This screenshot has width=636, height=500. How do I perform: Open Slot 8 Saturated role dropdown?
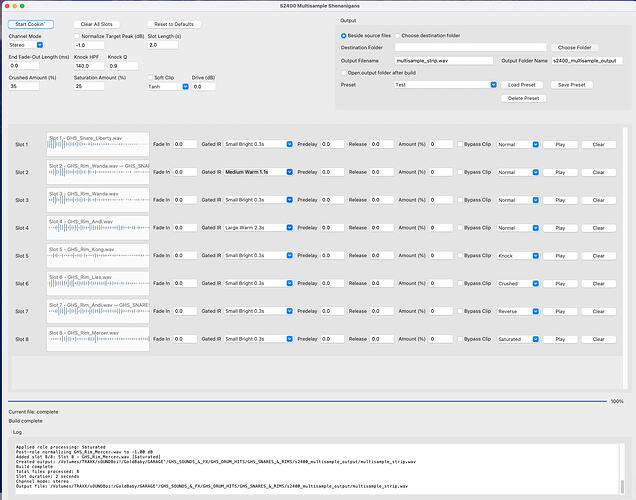518,339
